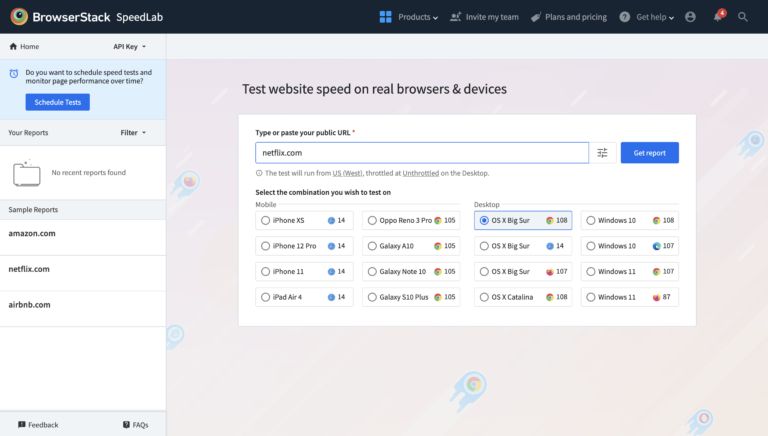This screenshot has height=436, width=768.
Task: Click the SpeedLab product name
Action: tap(140, 17)
